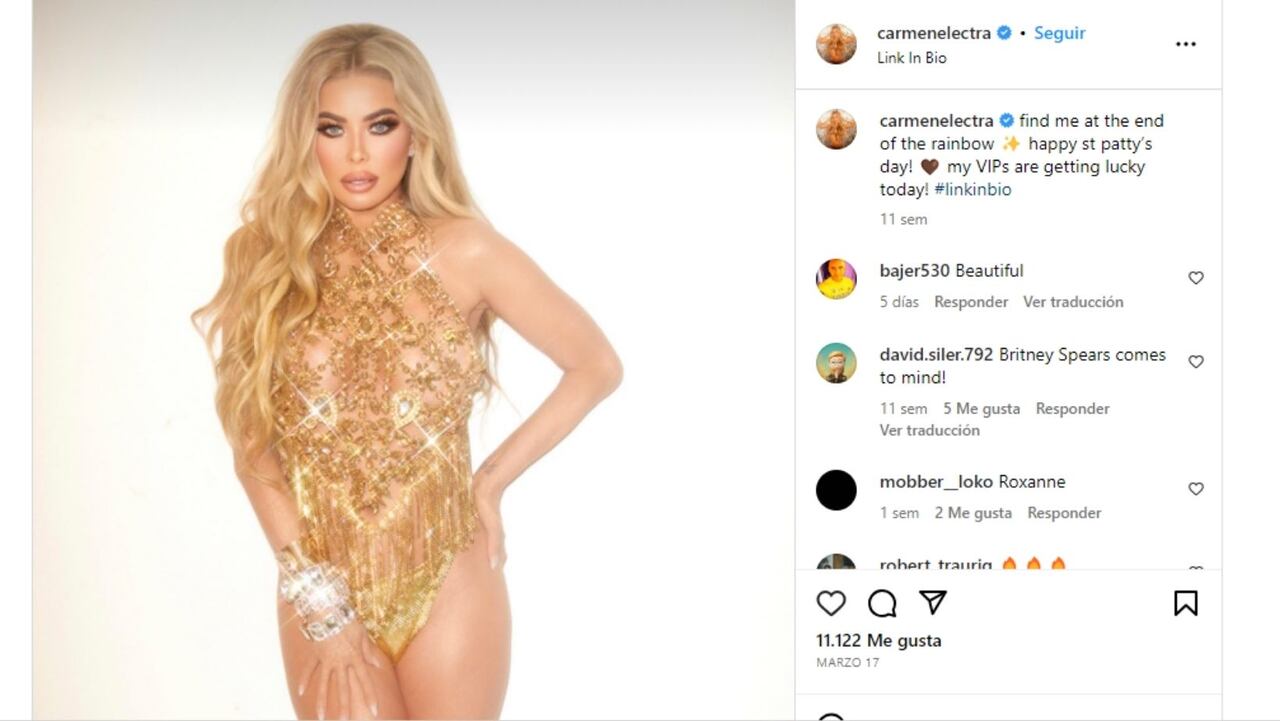Open mobber__loko's black profile avatar

pyautogui.click(x=836, y=490)
